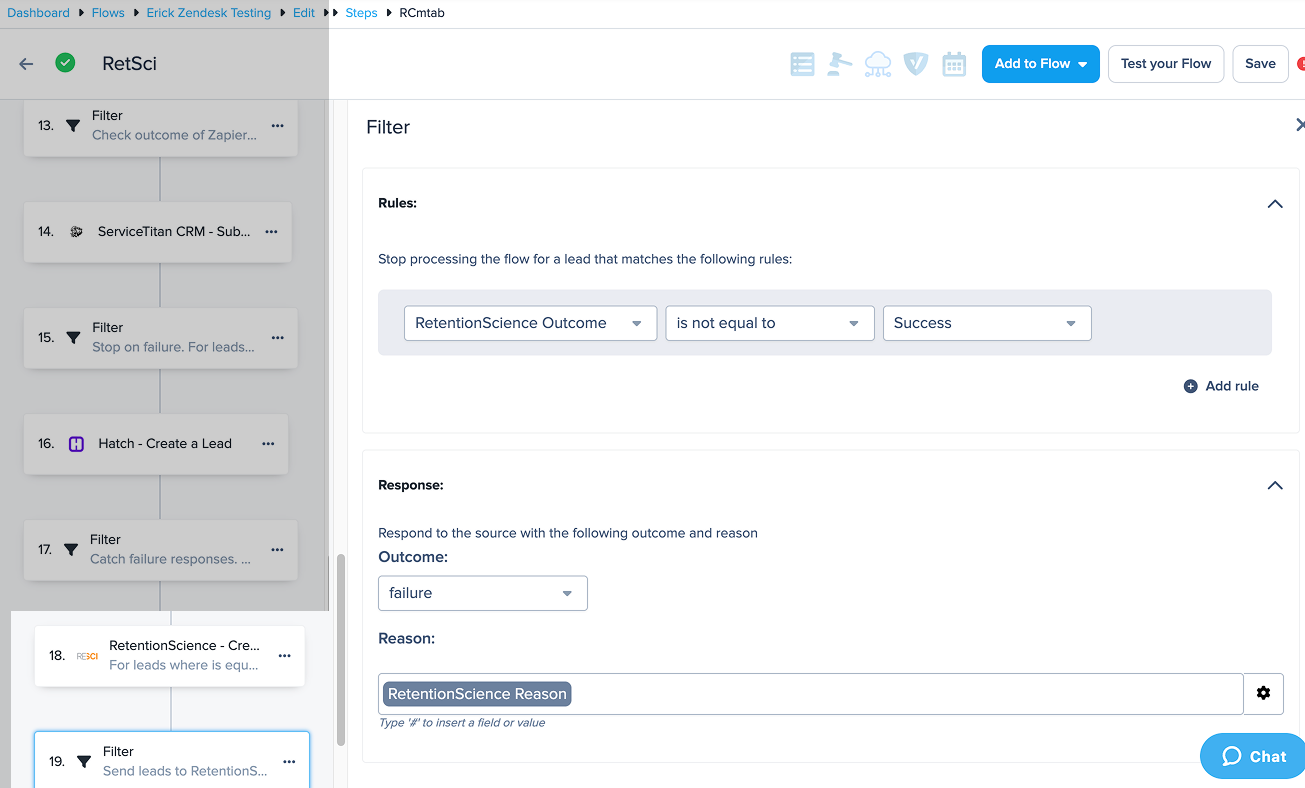The image size is (1305, 788).
Task: Open the Chat widget
Action: click(x=1254, y=756)
